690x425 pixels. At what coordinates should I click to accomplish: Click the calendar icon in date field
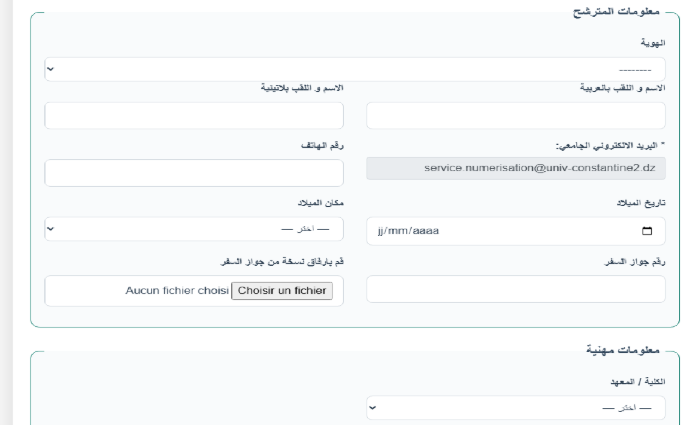pyautogui.click(x=647, y=232)
